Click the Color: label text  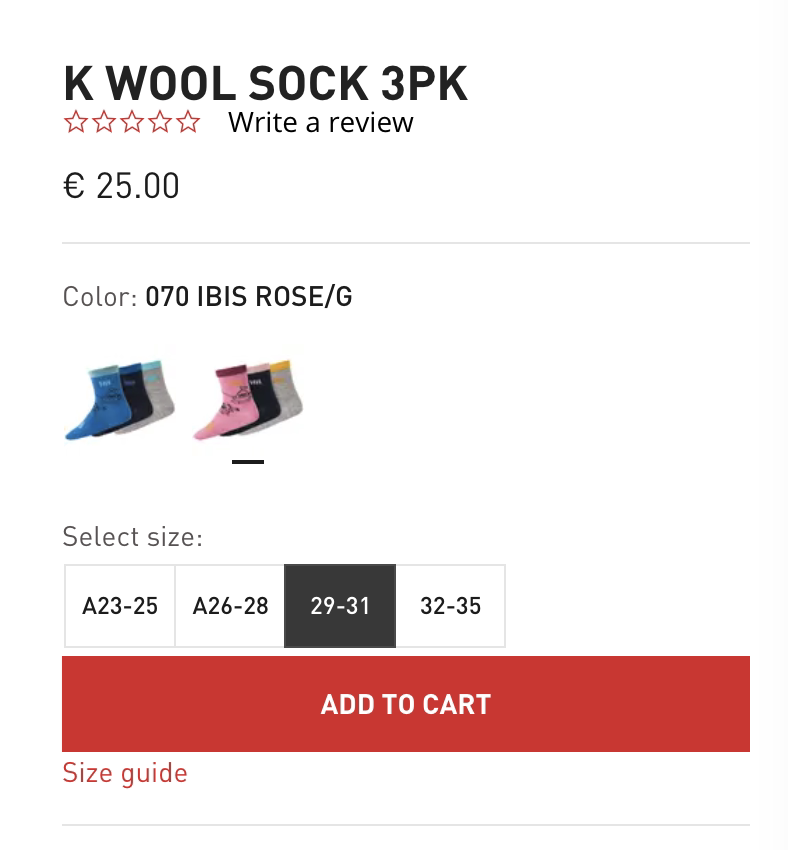[99, 297]
